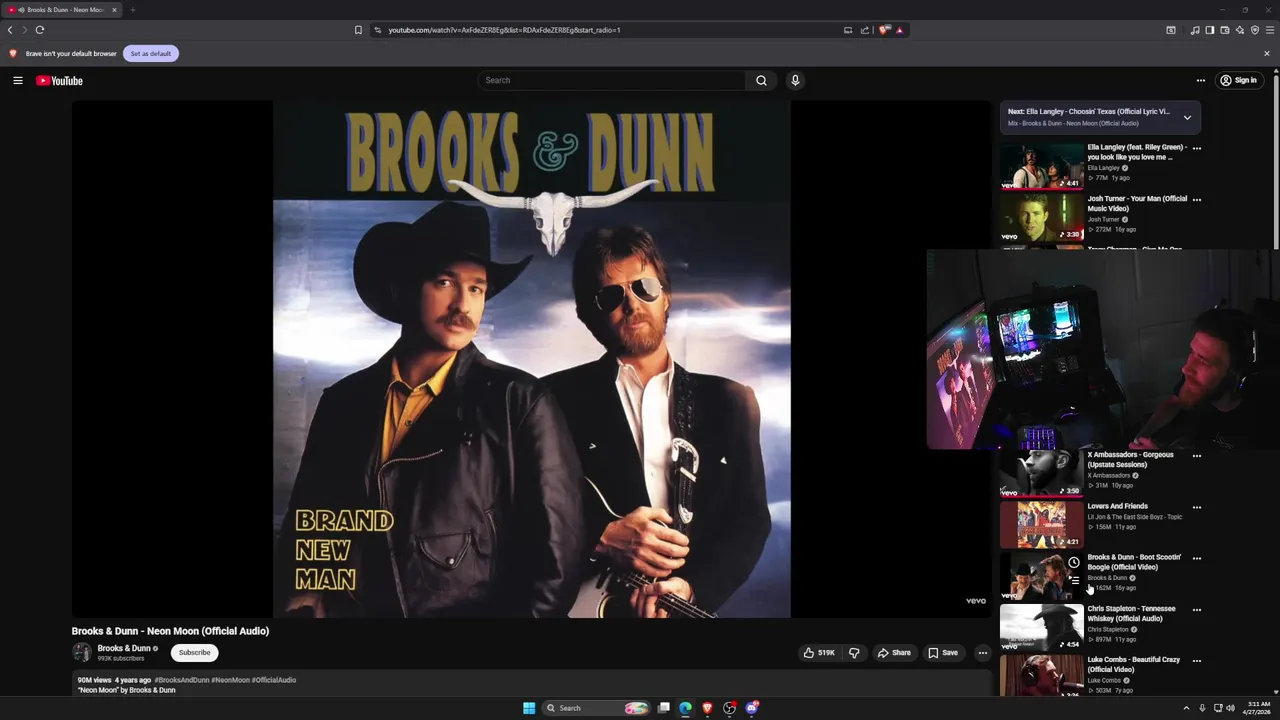The width and height of the screenshot is (1280, 720).
Task: Focus the YouTube search input field
Action: pyautogui.click(x=612, y=80)
